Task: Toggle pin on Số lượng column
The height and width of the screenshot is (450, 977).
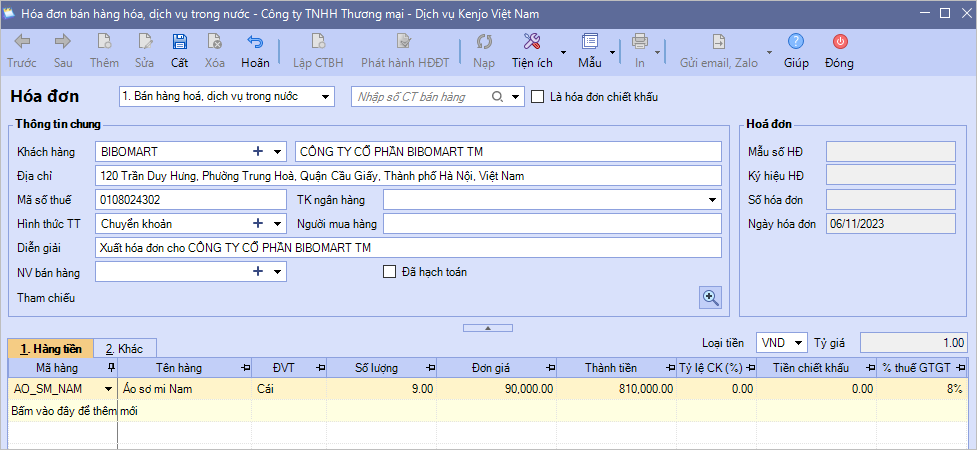Action: point(429,368)
